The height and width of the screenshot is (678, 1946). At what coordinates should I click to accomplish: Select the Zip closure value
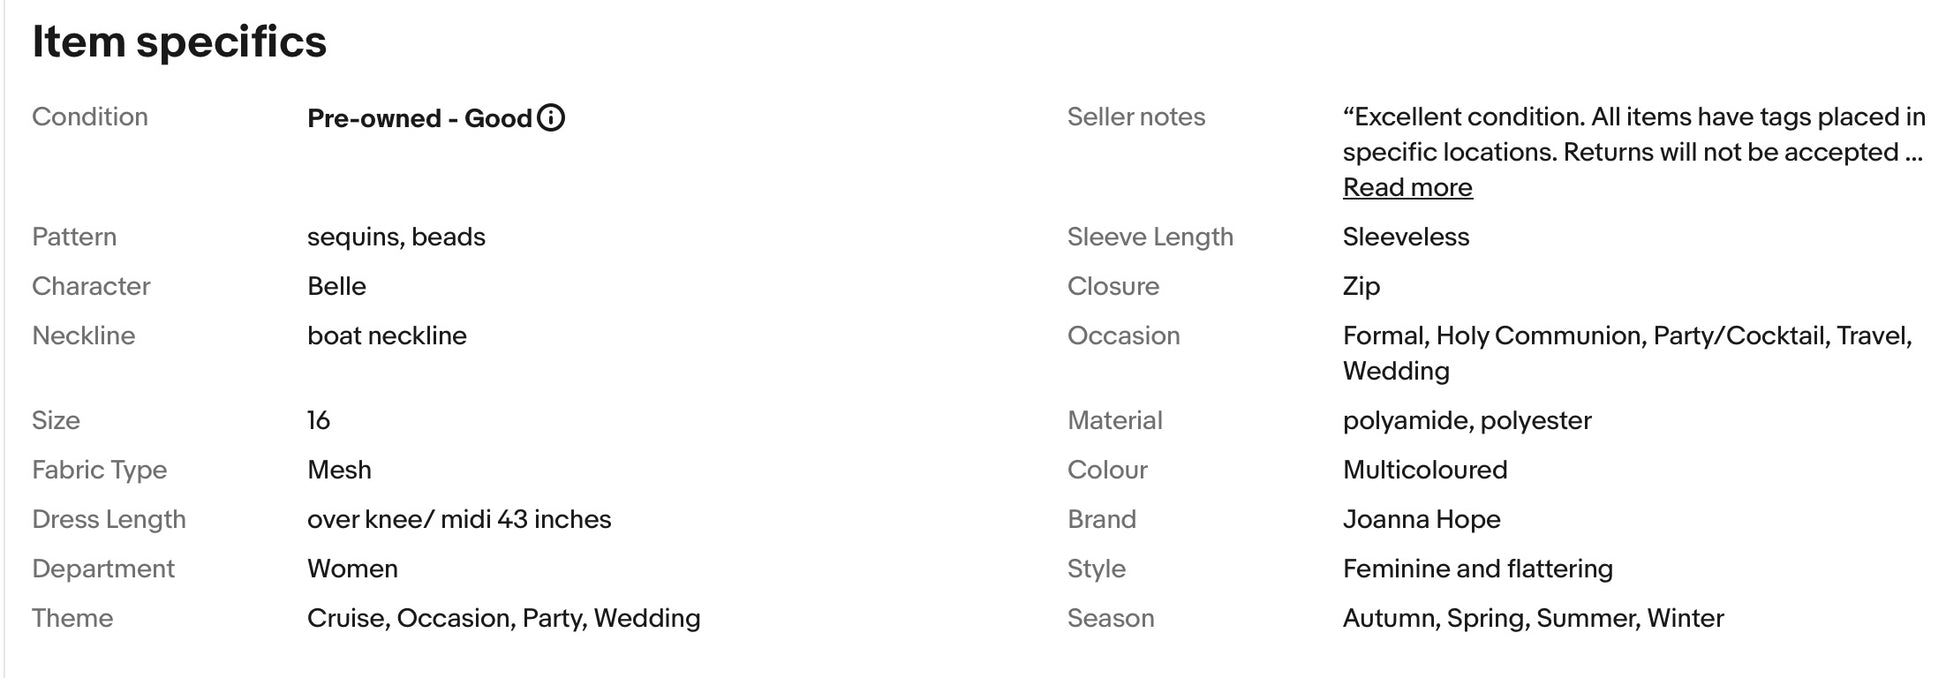coord(1361,286)
